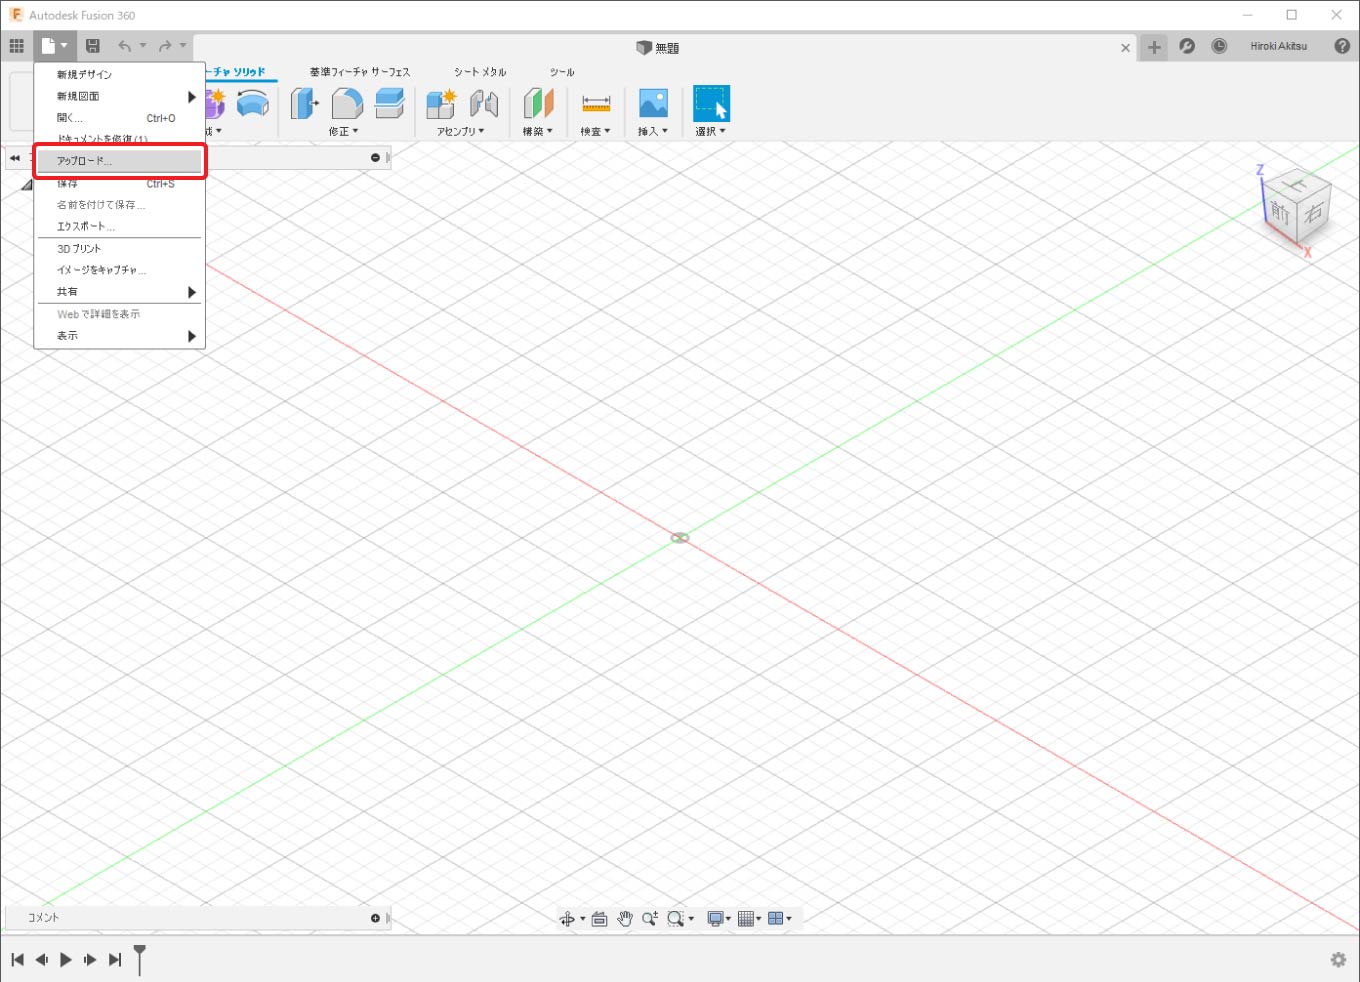The width and height of the screenshot is (1360, 982).
Task: Click the Help question mark icon
Action: (1342, 46)
